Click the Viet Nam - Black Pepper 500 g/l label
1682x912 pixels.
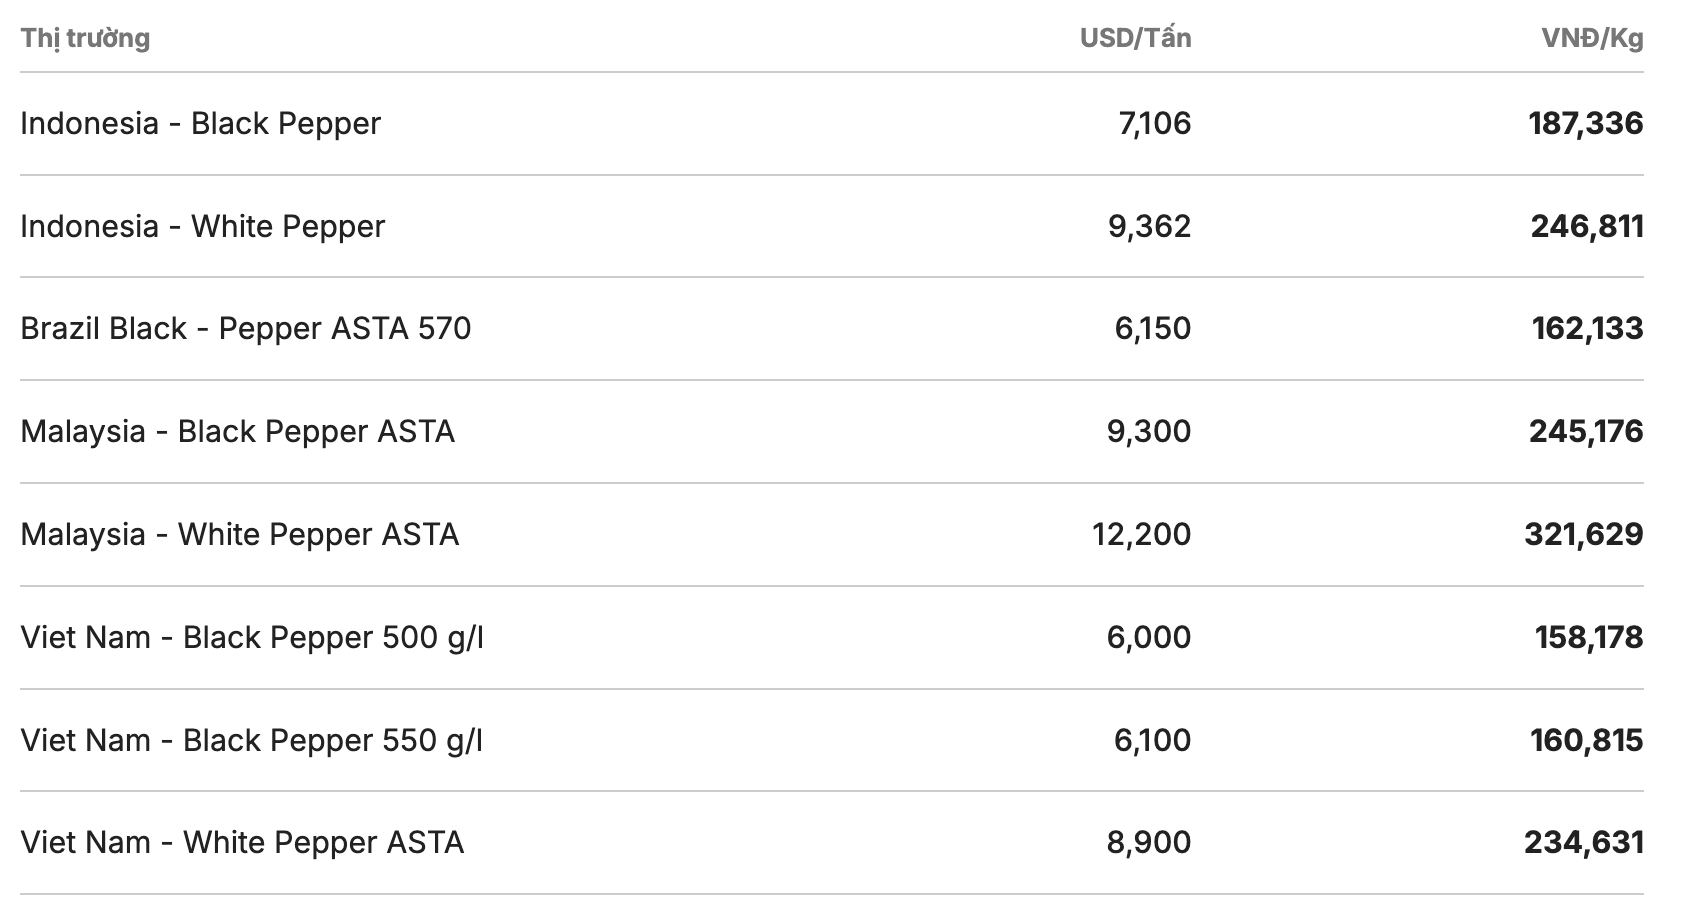click(x=252, y=637)
